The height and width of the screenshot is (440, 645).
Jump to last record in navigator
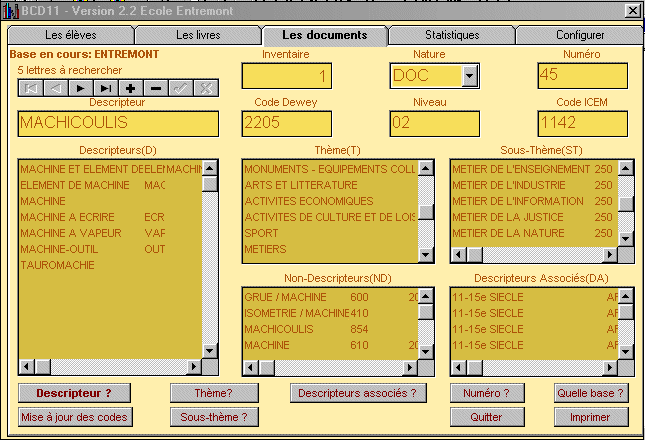[106, 89]
